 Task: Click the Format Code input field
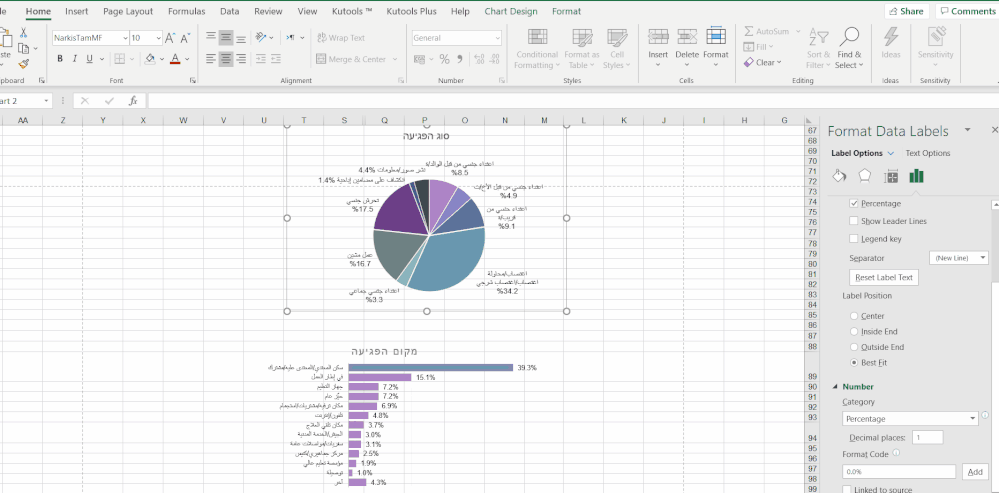pos(899,472)
